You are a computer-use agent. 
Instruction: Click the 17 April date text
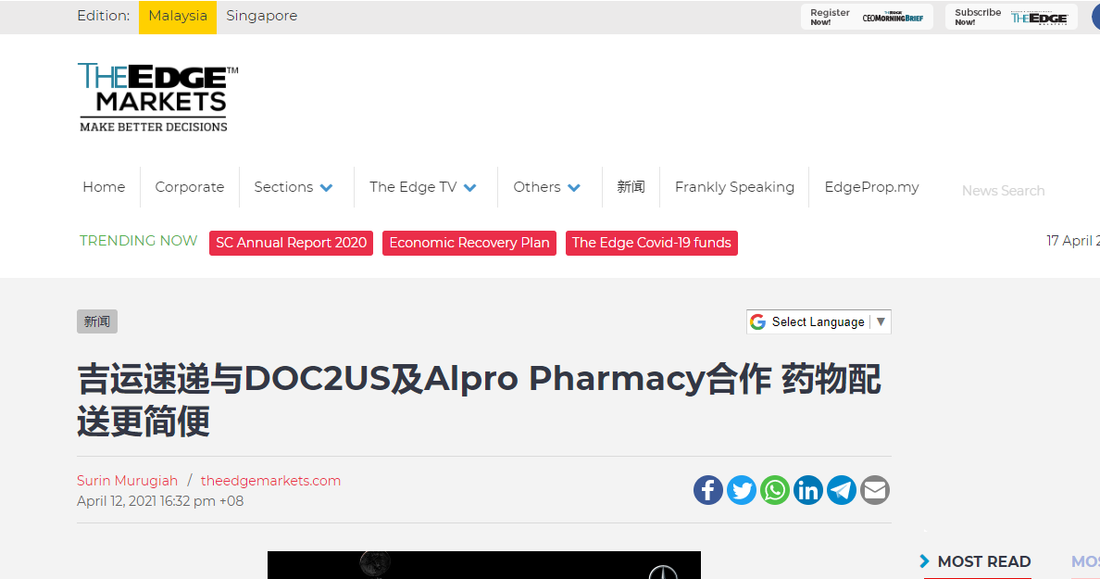1073,241
